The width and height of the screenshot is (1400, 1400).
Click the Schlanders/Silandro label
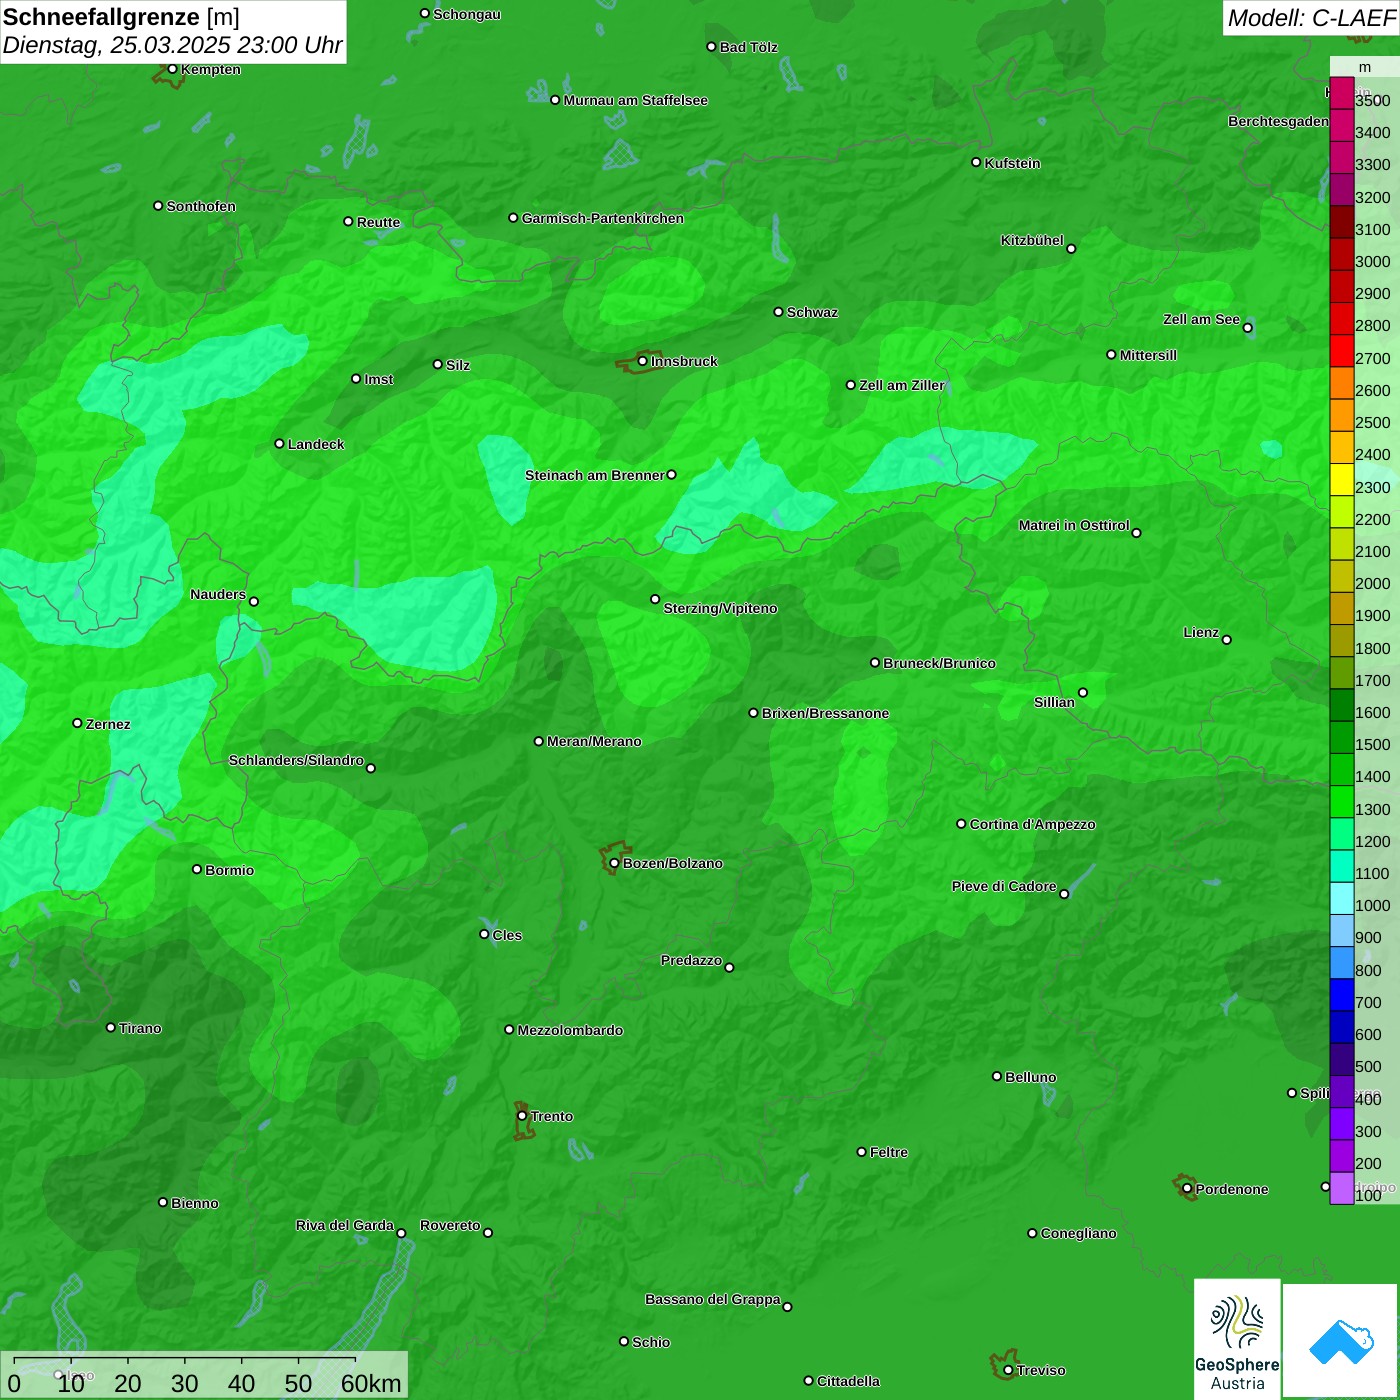(x=296, y=760)
